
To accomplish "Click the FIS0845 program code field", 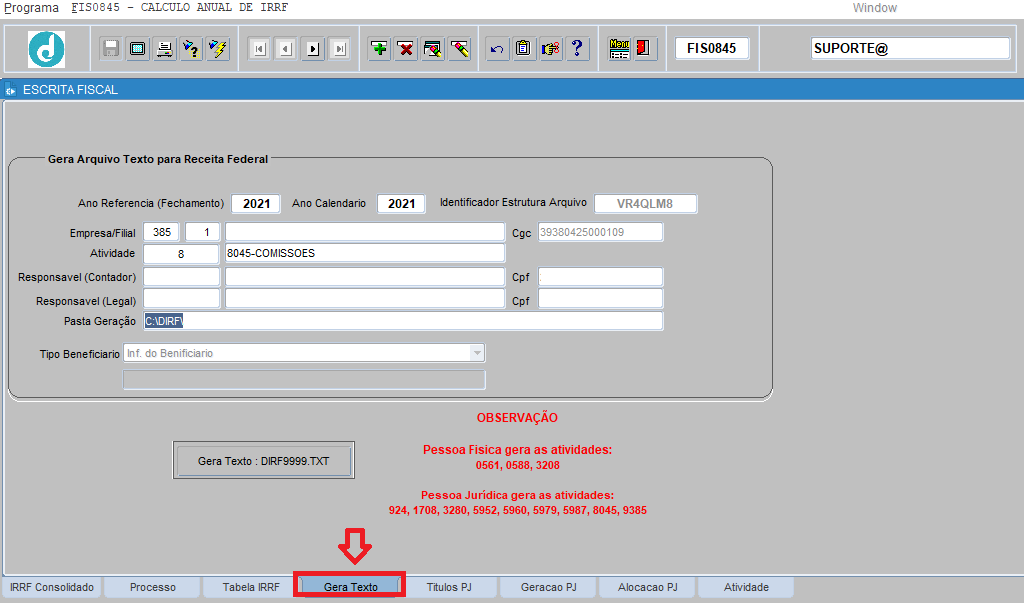I will tap(712, 48).
